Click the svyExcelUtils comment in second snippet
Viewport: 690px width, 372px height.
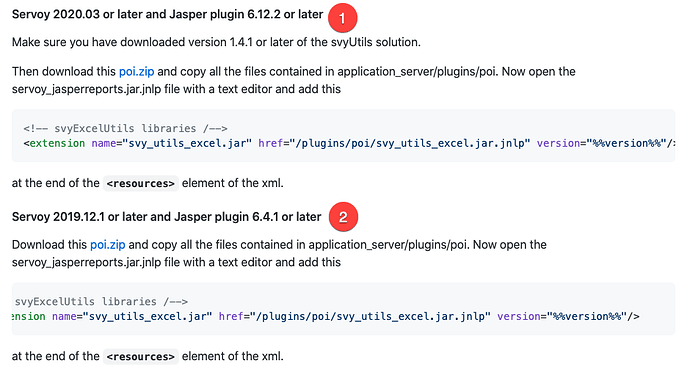click(x=101, y=301)
